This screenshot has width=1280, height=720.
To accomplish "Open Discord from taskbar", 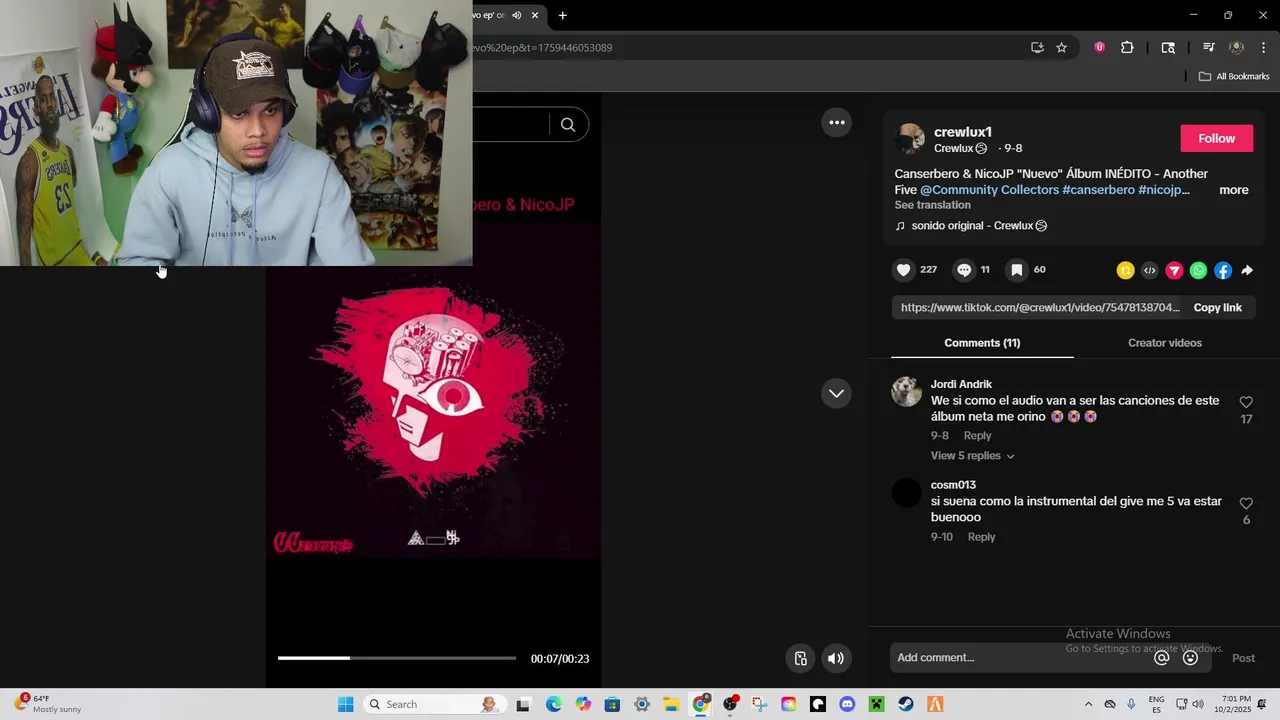I will 847,704.
